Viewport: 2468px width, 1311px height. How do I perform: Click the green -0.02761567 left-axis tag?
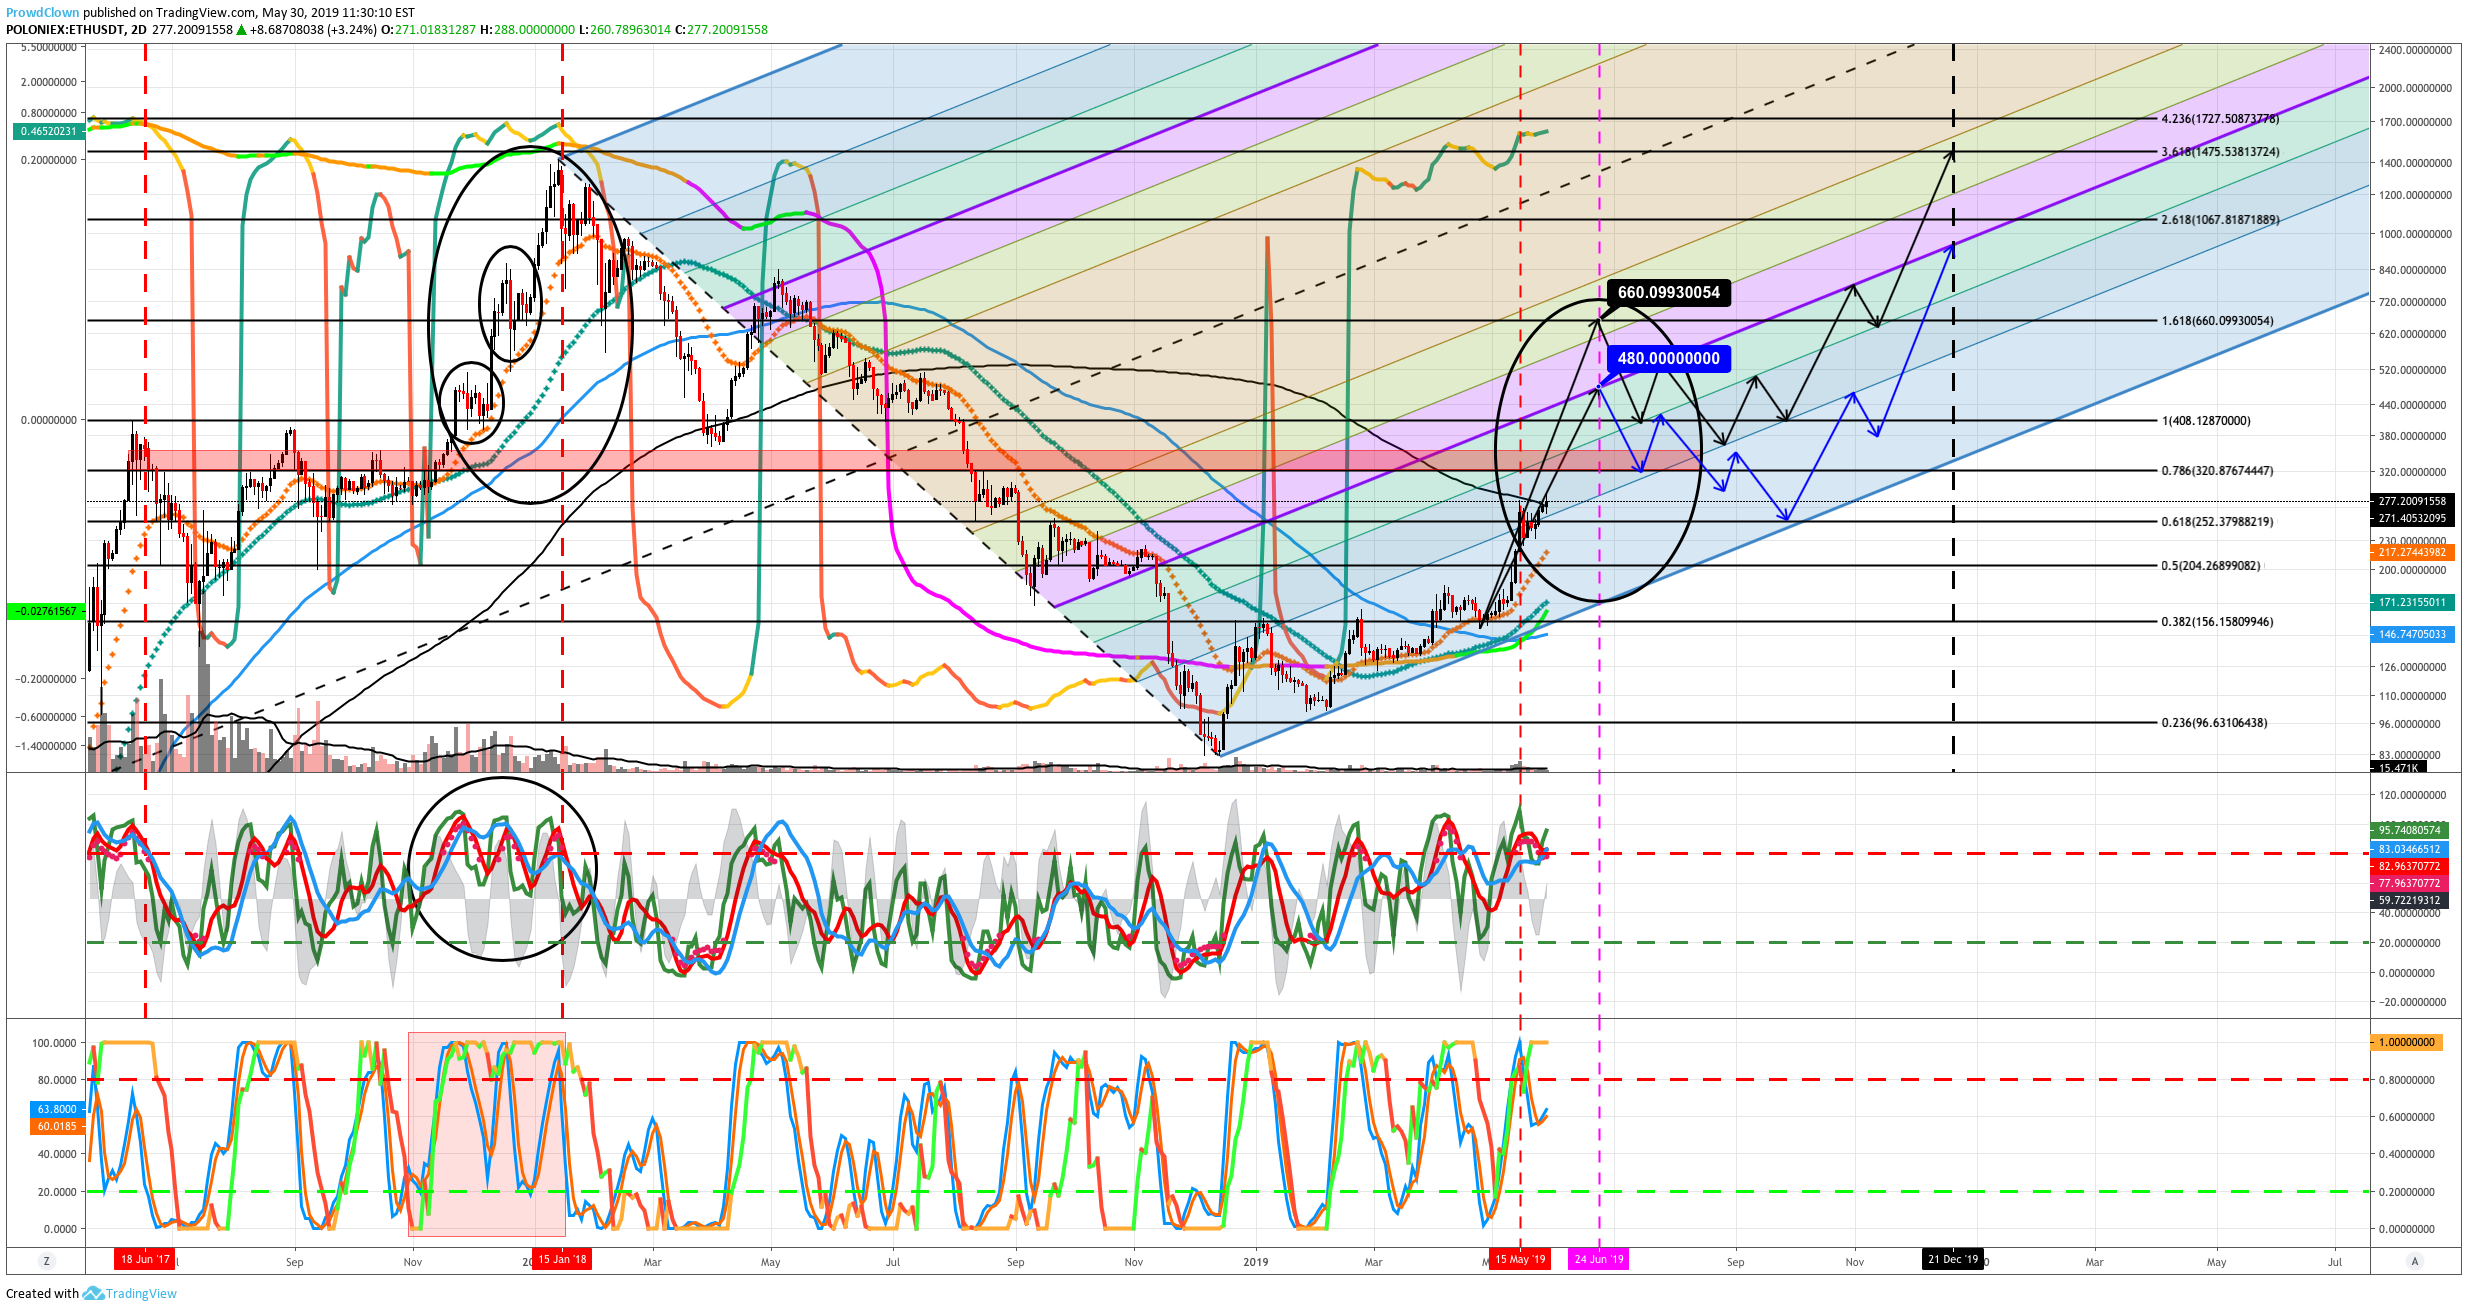tap(46, 611)
